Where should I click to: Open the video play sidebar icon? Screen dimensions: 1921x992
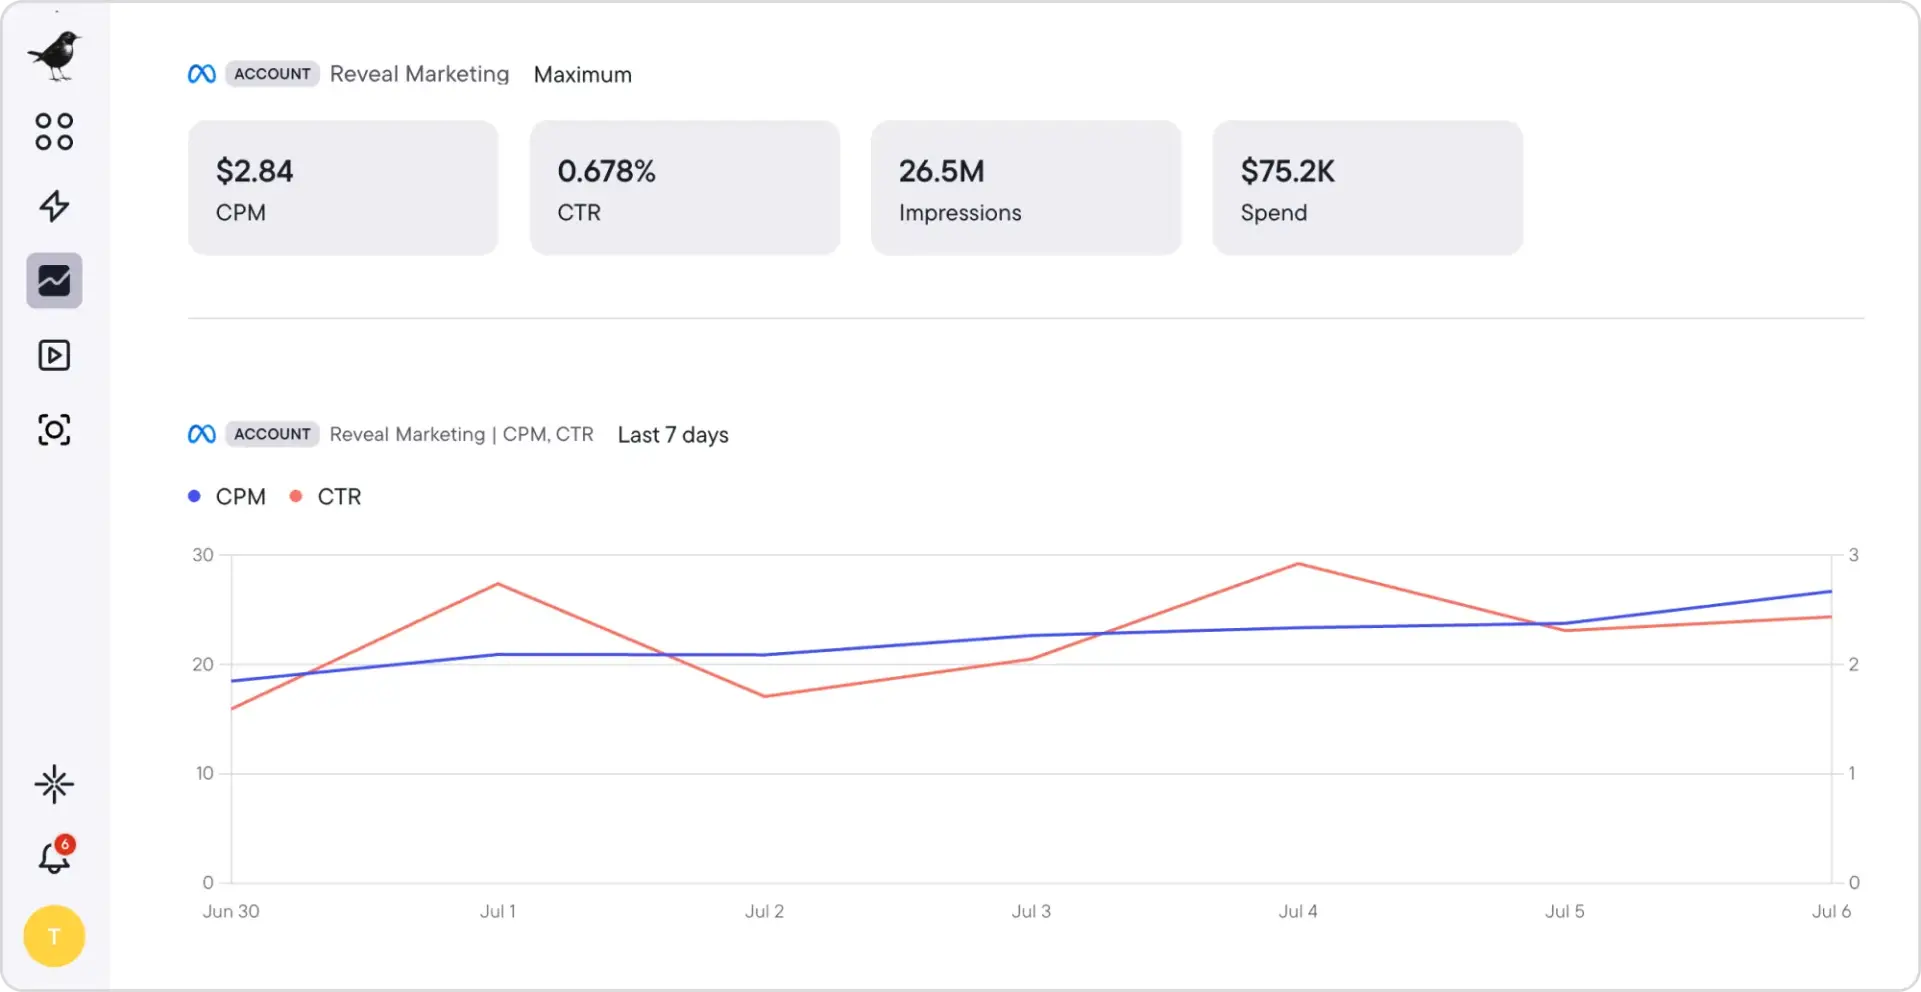[54, 355]
